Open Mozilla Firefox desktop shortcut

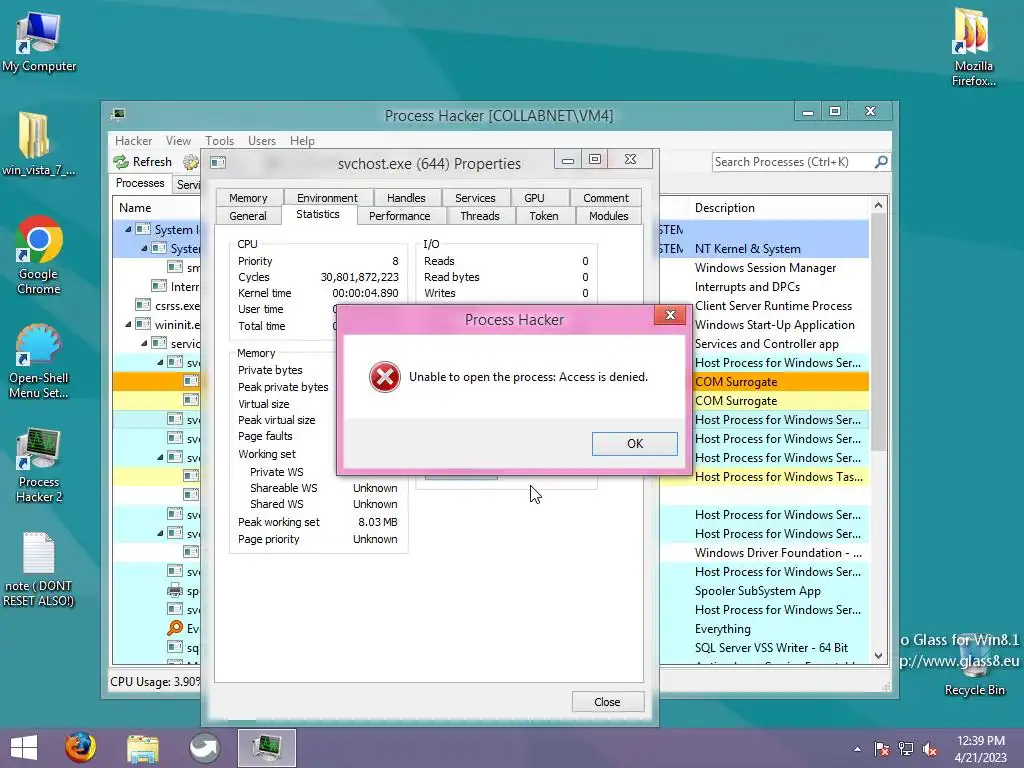(973, 47)
